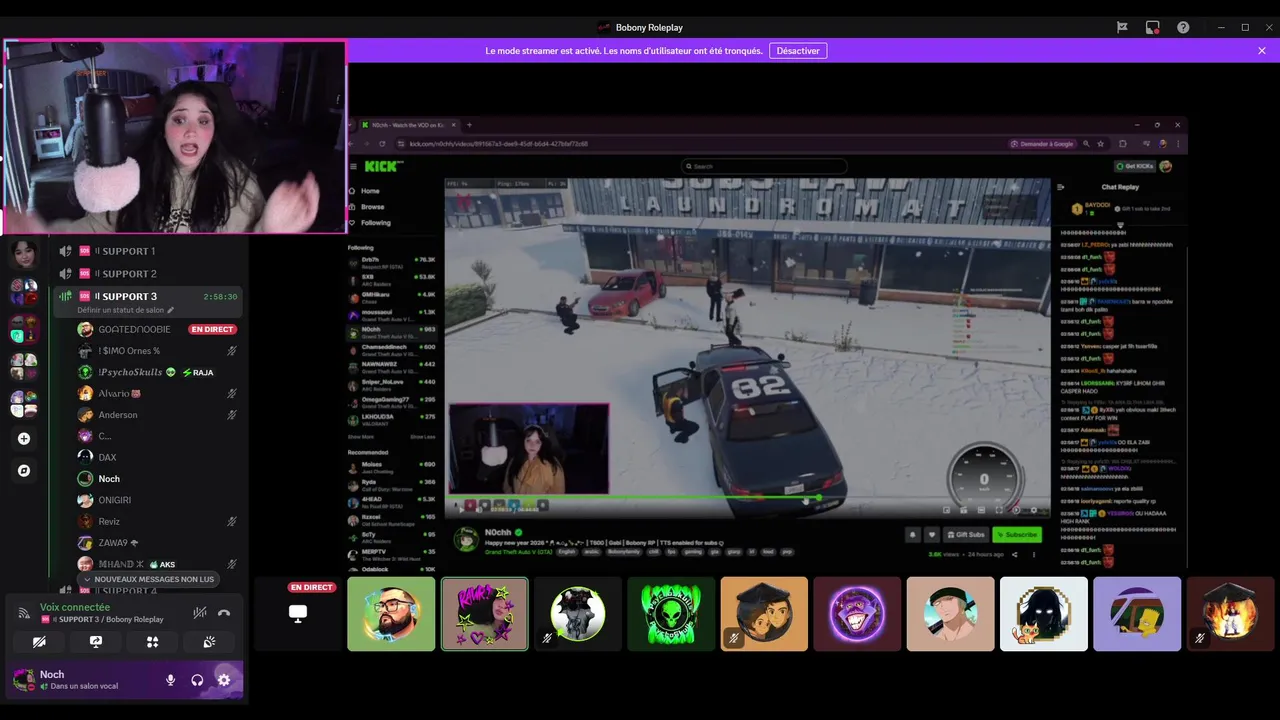Select the SUPPORT 3 voice channel

[x=150, y=296]
